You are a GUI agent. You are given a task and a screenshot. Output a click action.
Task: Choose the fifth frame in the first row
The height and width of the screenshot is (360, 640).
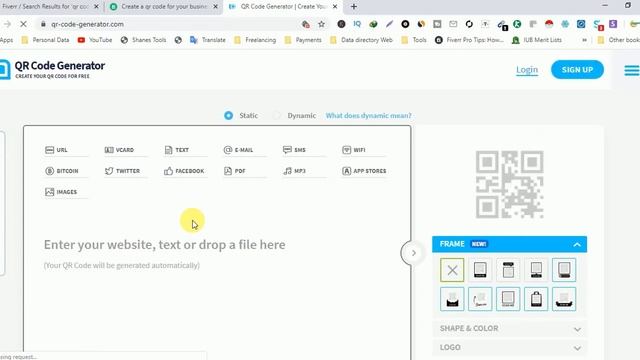pos(564,270)
